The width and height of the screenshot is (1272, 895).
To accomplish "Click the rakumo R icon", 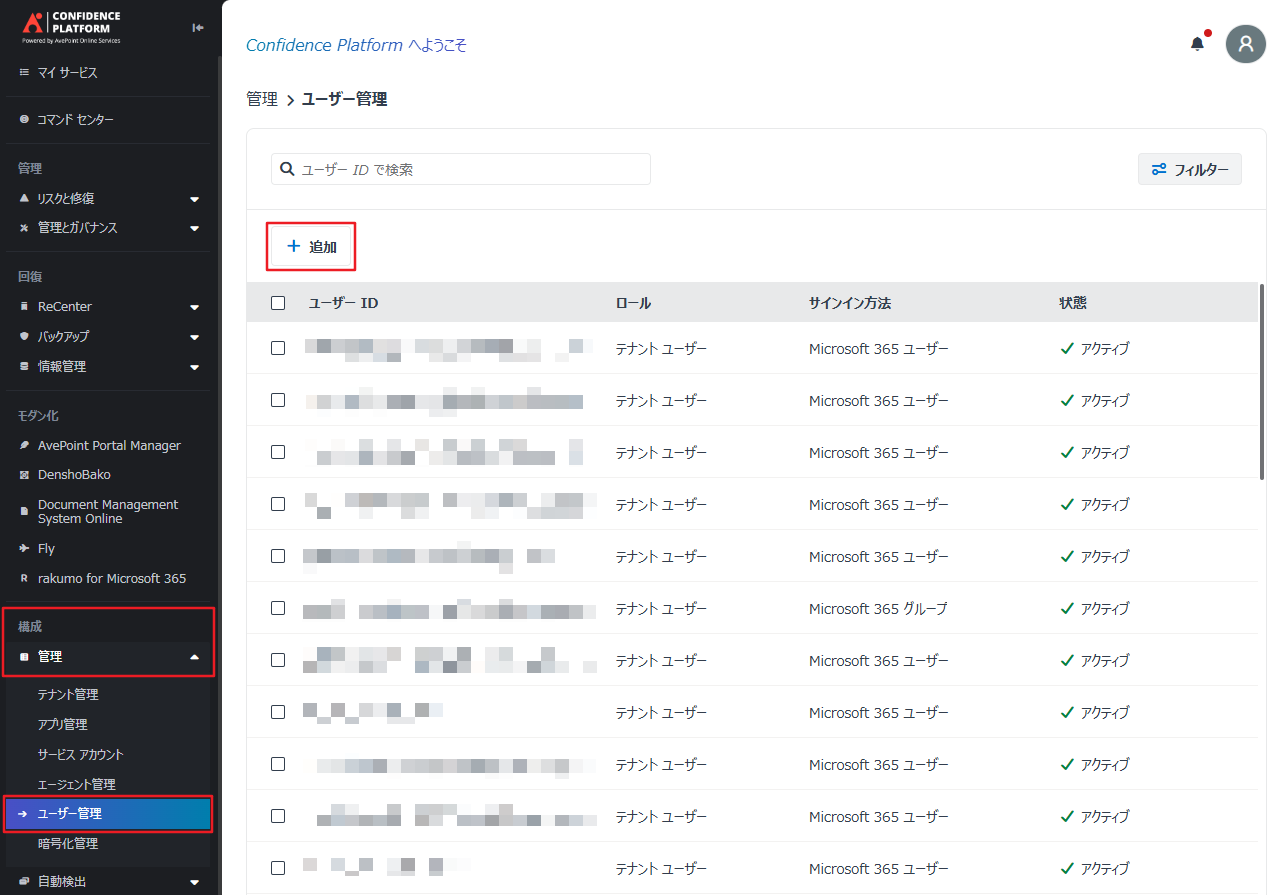I will tap(24, 578).
